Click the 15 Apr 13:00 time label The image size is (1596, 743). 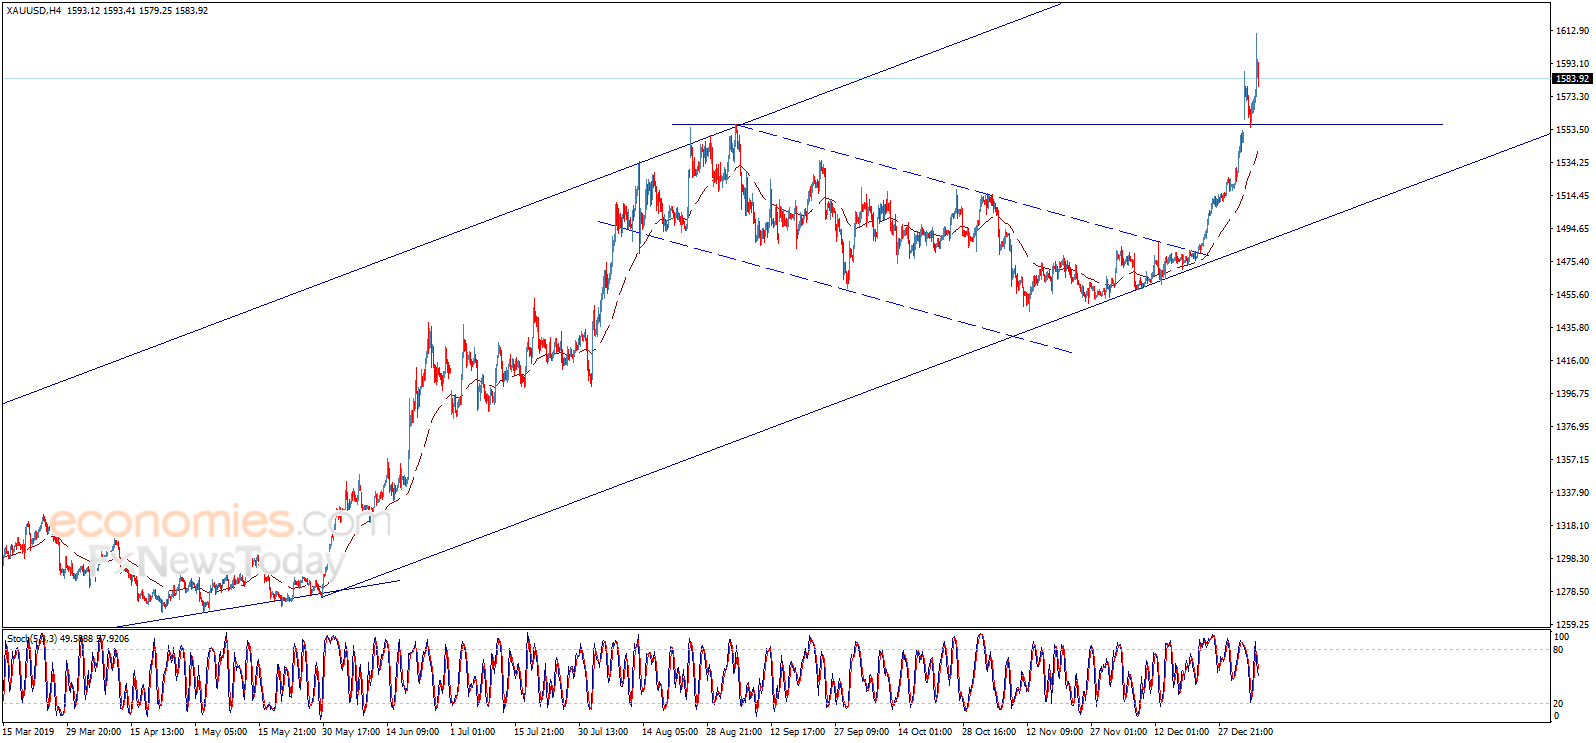(157, 732)
